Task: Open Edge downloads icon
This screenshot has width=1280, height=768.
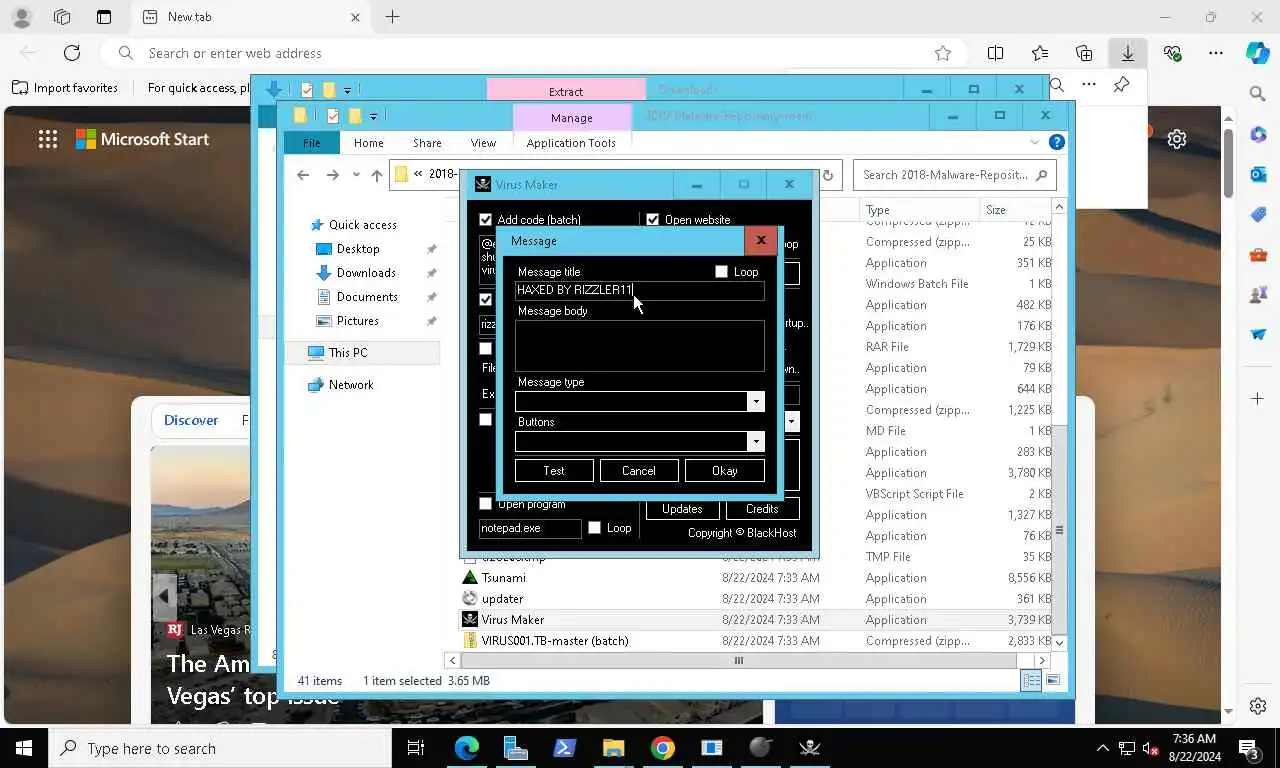Action: click(x=1128, y=53)
